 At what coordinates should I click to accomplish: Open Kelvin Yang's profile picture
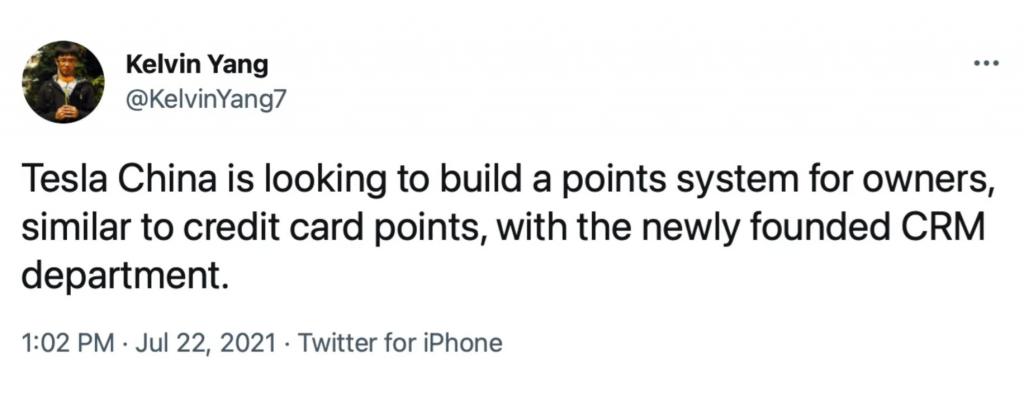pyautogui.click(x=63, y=82)
